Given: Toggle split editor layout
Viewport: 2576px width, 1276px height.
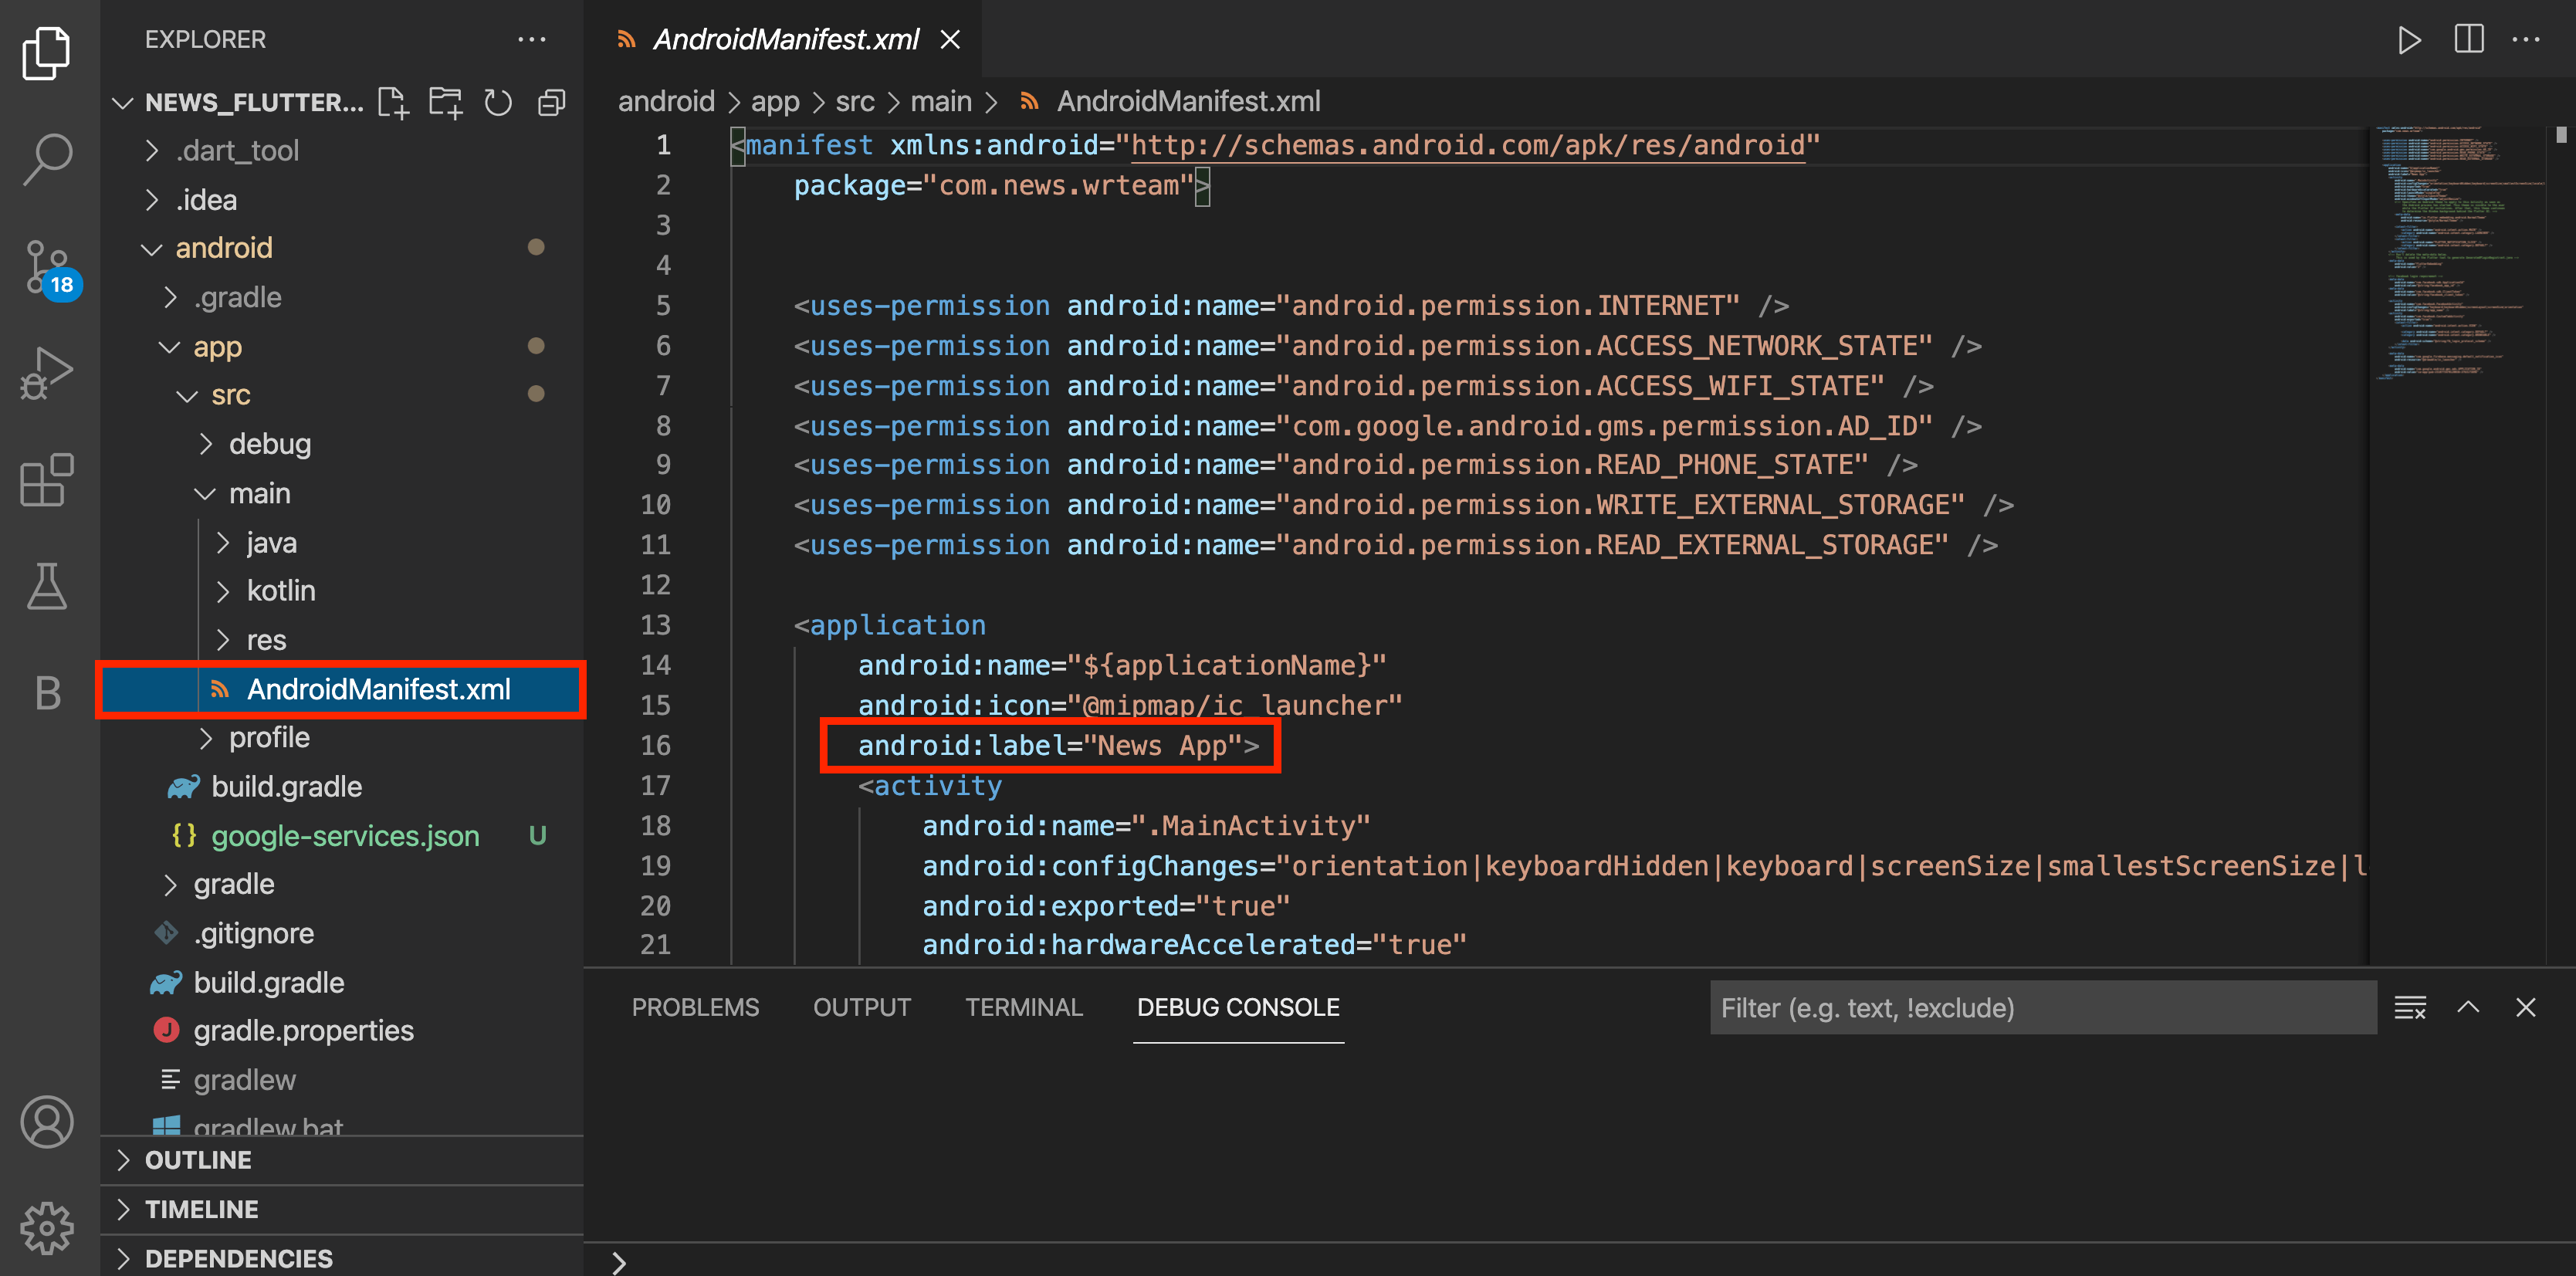Looking at the screenshot, I should coord(2468,40).
